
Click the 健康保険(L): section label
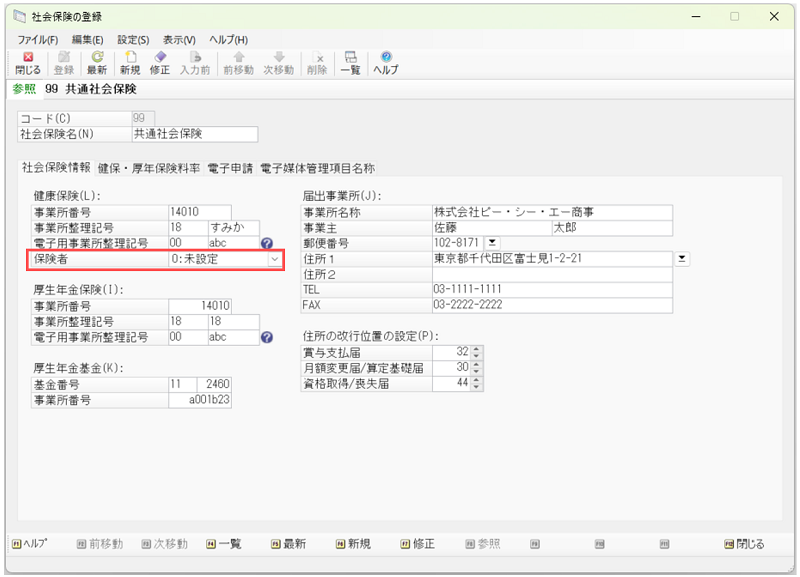pyautogui.click(x=67, y=196)
